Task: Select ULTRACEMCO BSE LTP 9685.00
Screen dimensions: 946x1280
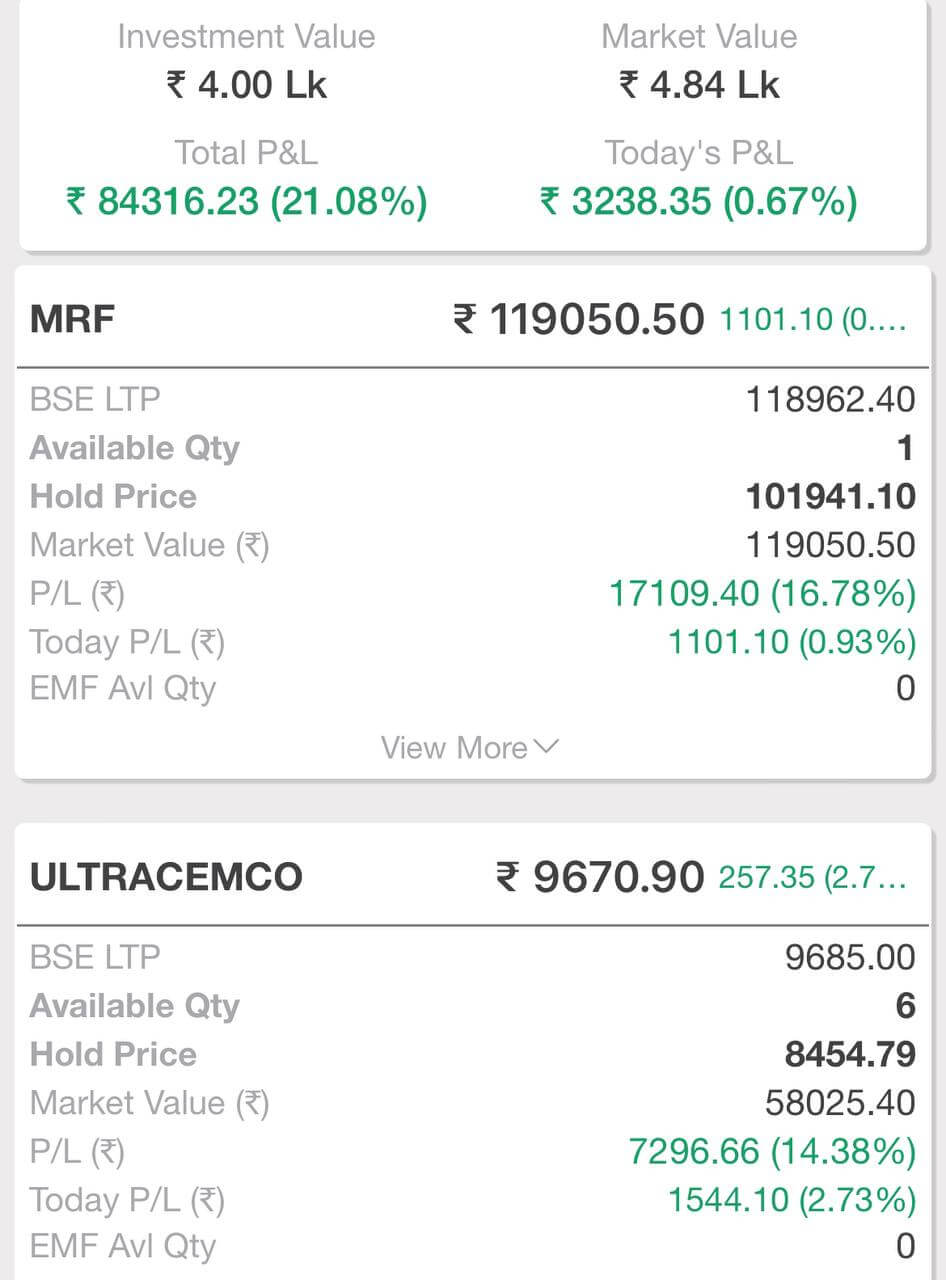Action: 850,958
